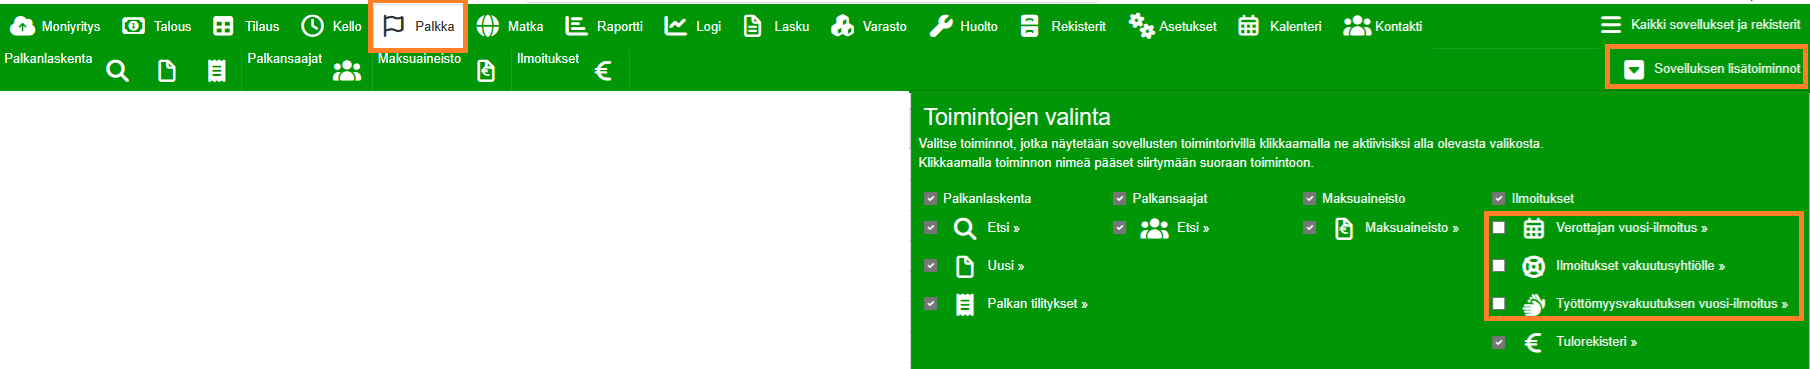Viewport: 1810px width, 369px height.
Task: Go to Palkansaajat Etsi » function
Action: [1193, 228]
